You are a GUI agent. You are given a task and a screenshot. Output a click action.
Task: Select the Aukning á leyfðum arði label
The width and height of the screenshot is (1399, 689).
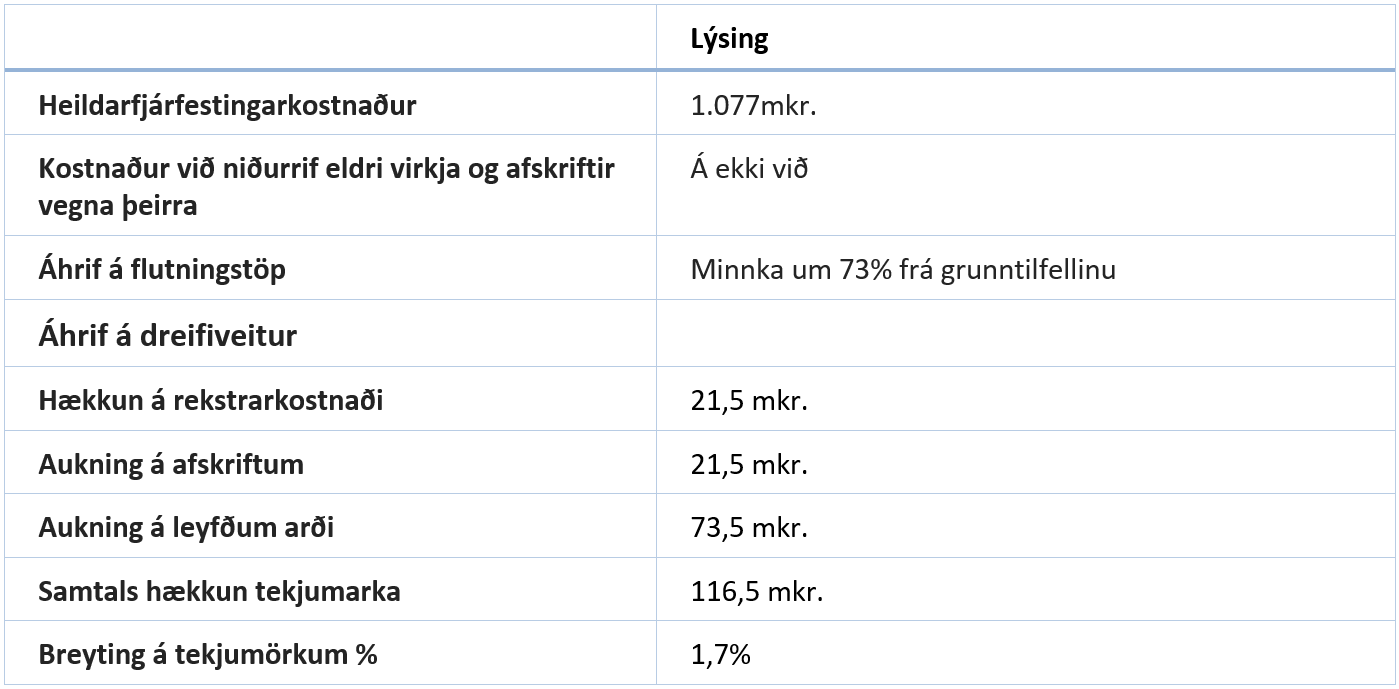pyautogui.click(x=186, y=527)
